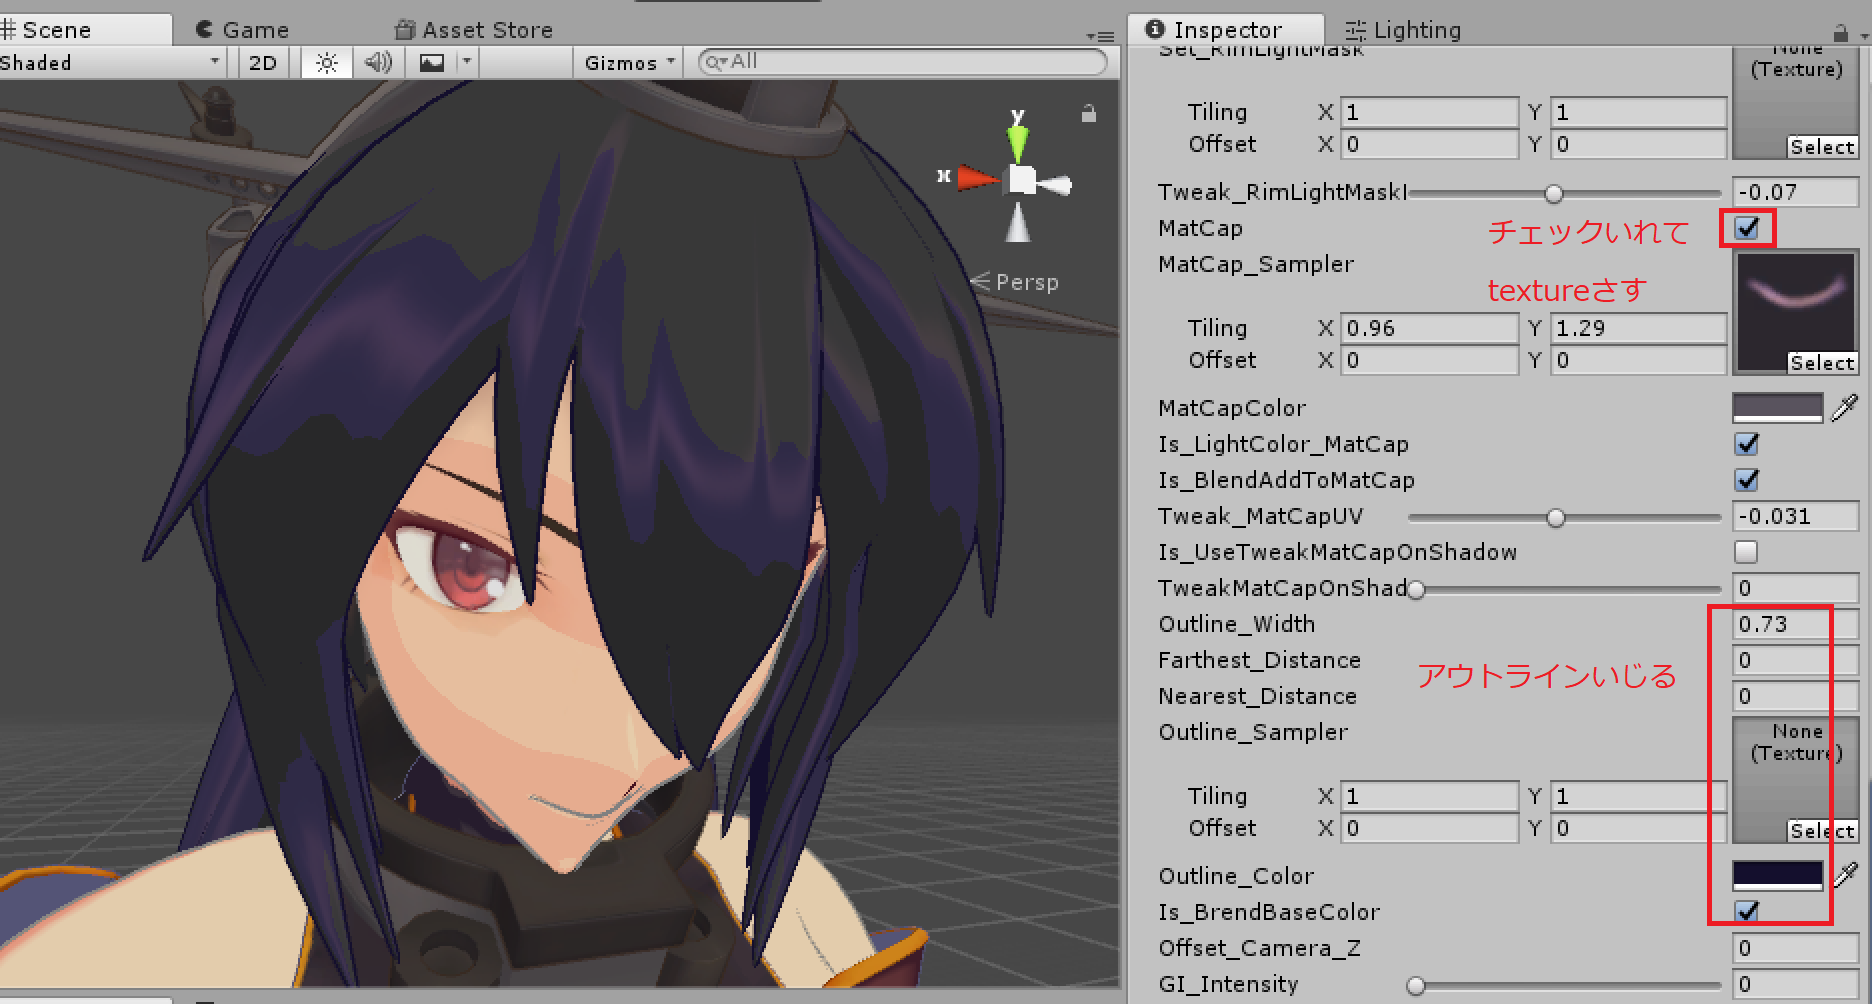This screenshot has width=1872, height=1004.
Task: Click gizmo center cube
Action: pos(1022,180)
